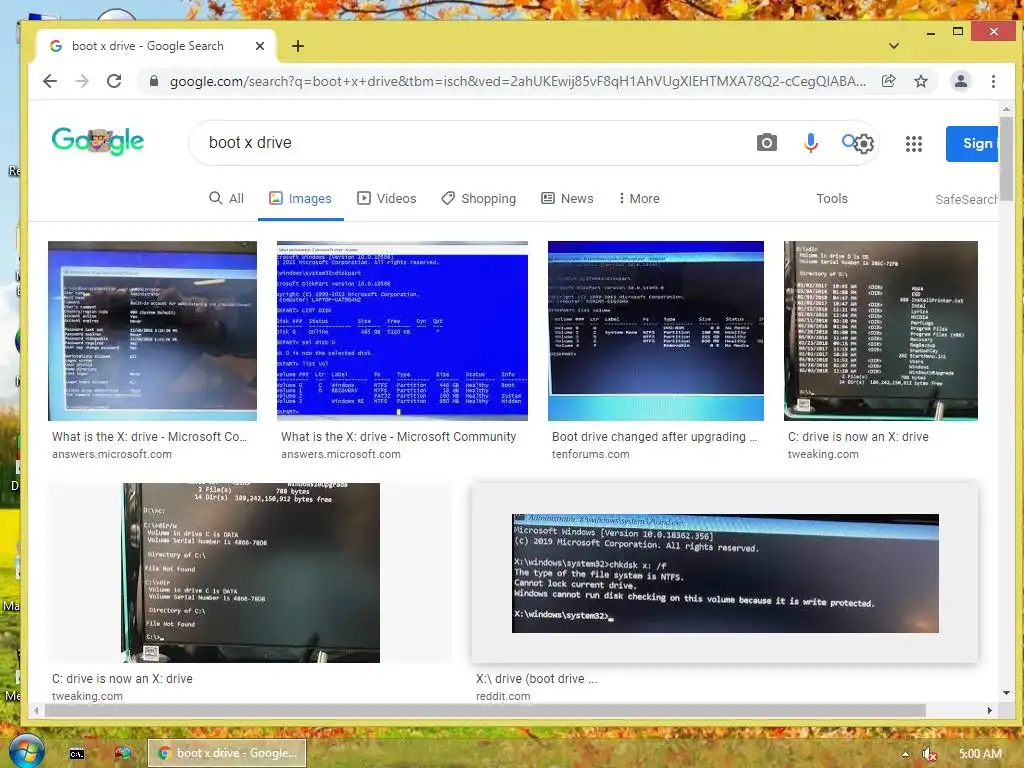Viewport: 1024px width, 768px height.
Task: Share this page from address bar
Action: coord(888,81)
